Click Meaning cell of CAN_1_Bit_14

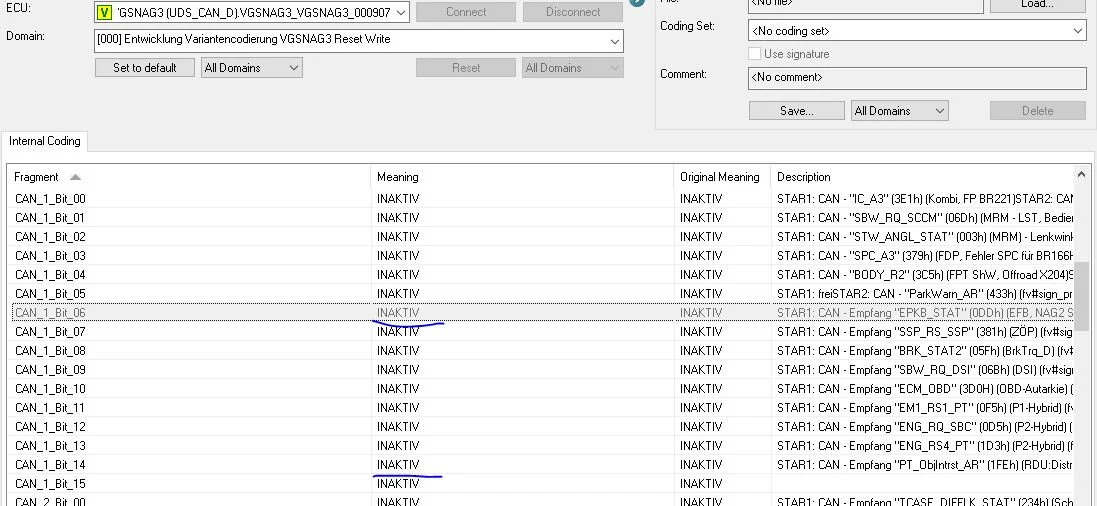point(398,465)
